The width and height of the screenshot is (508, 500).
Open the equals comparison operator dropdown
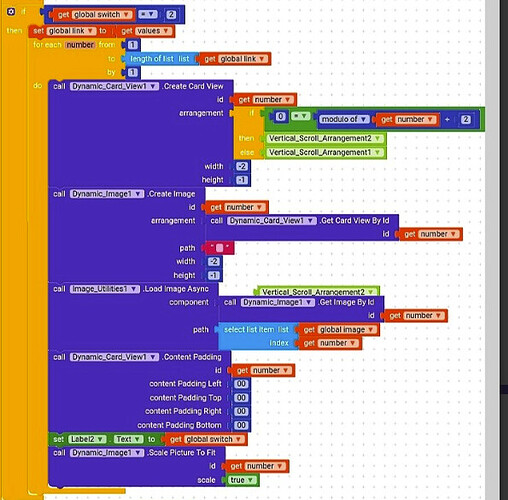coord(148,14)
